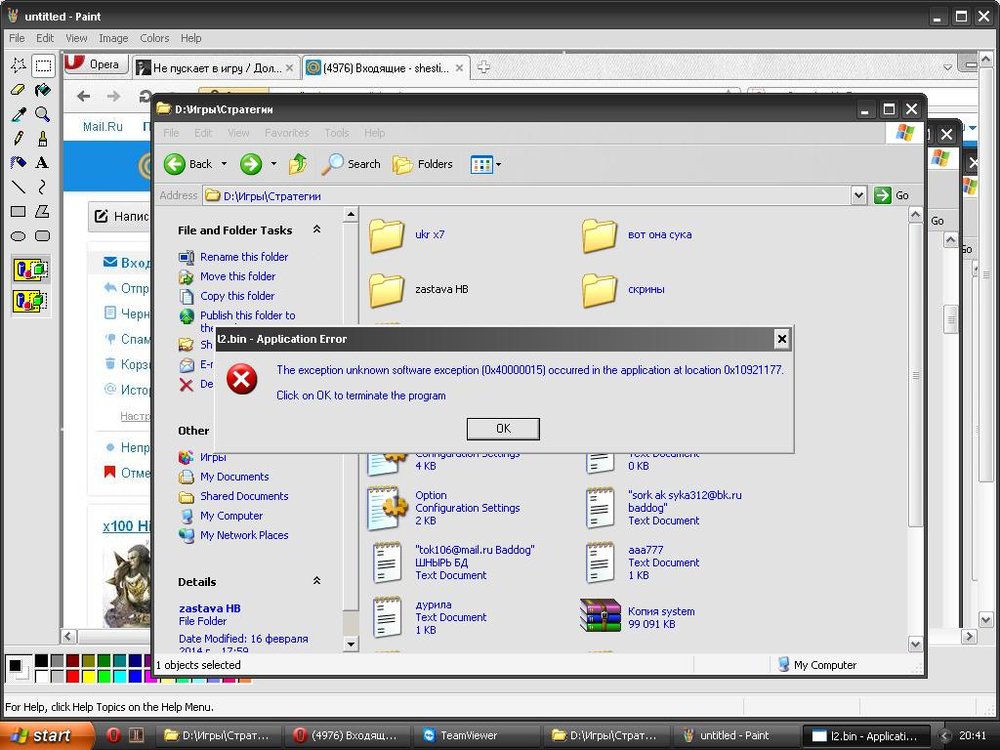The height and width of the screenshot is (750, 1000).
Task: Choose the Curve tool
Action: pyautogui.click(x=42, y=187)
